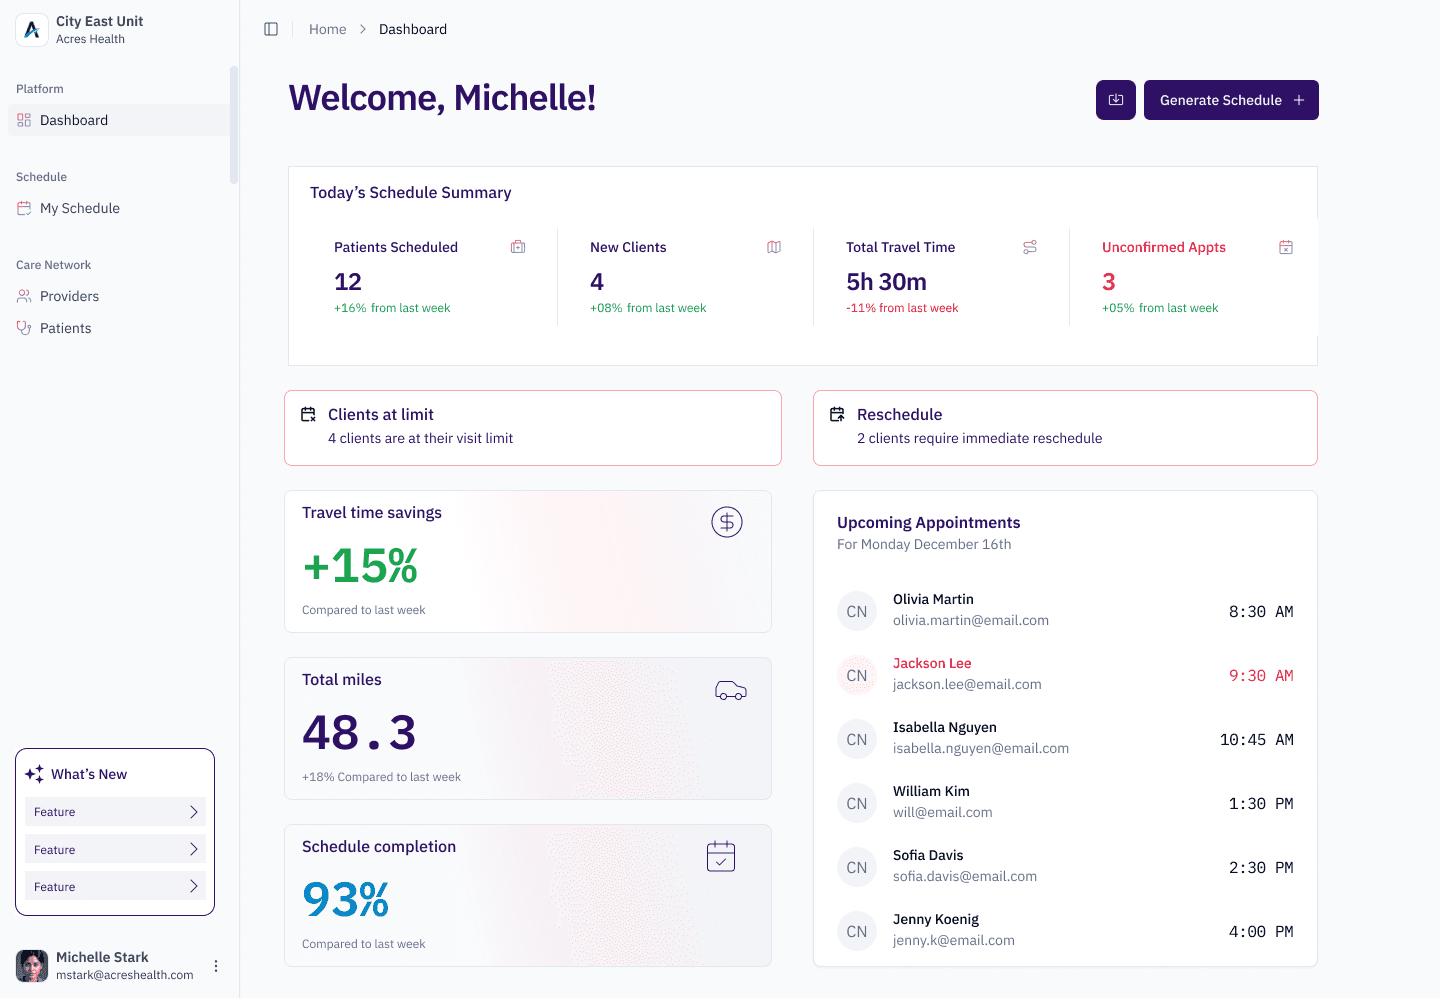Open Providers in the sidebar
Viewport: 1440px width, 998px height.
pos(119,296)
